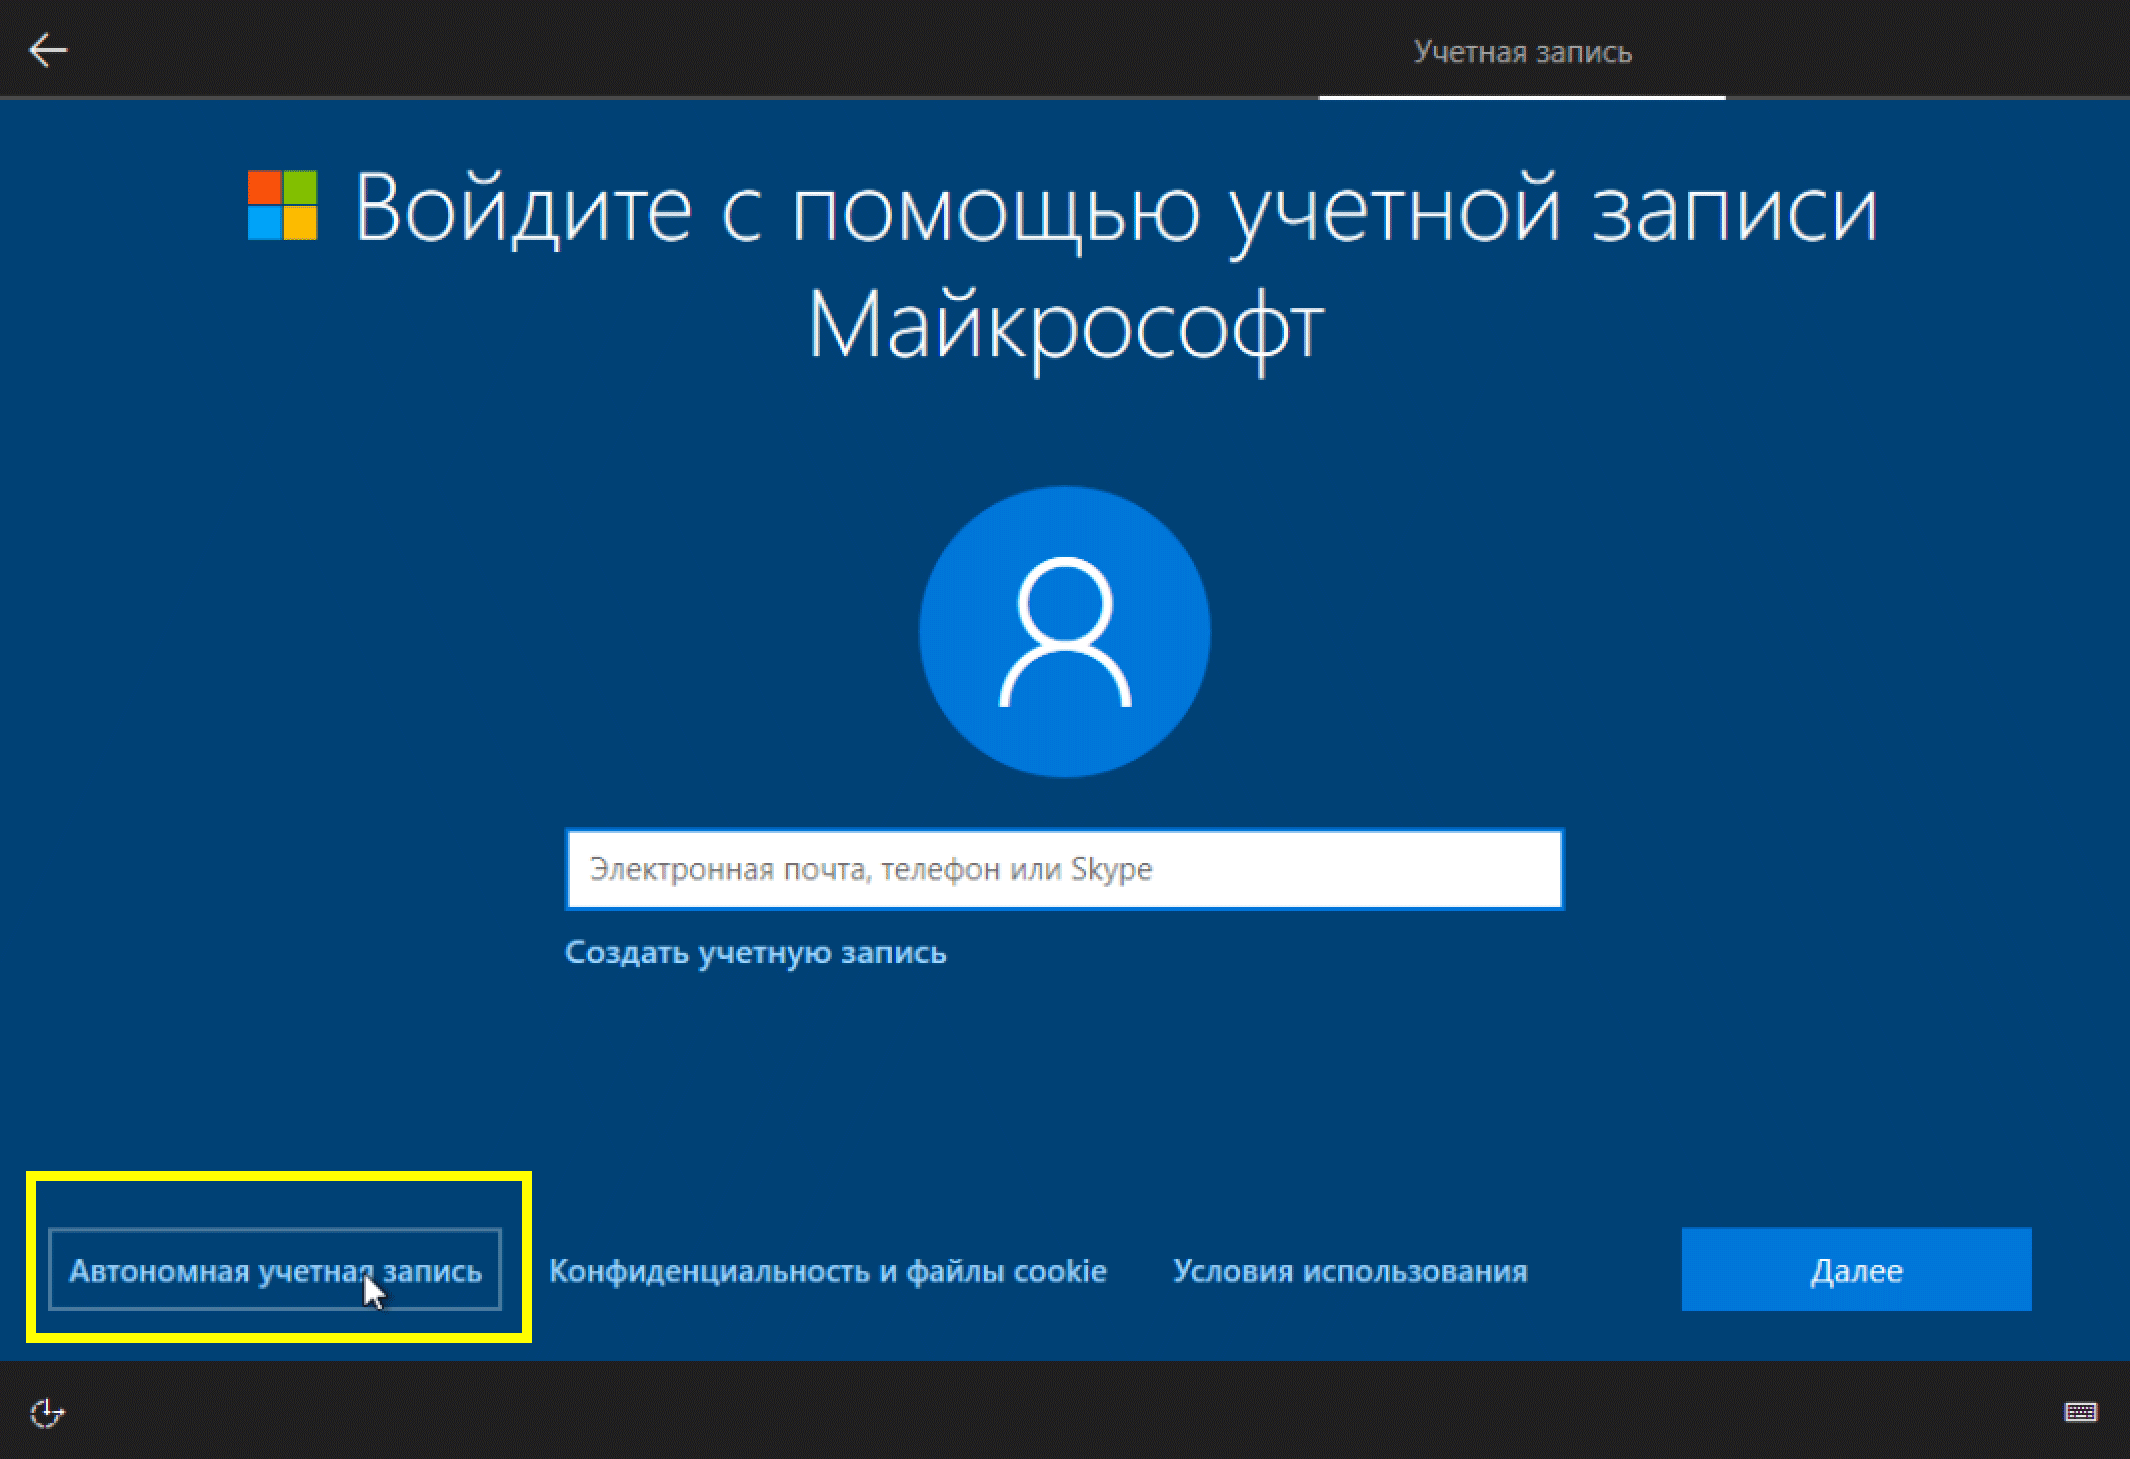Open Условия использования link

point(1349,1271)
